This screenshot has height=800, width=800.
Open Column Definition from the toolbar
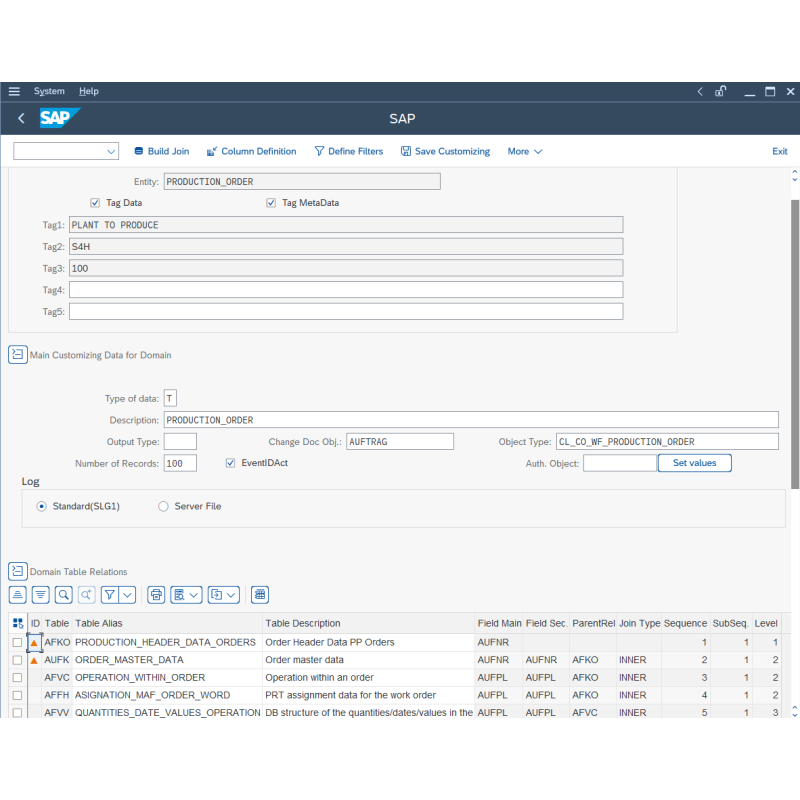(x=252, y=151)
